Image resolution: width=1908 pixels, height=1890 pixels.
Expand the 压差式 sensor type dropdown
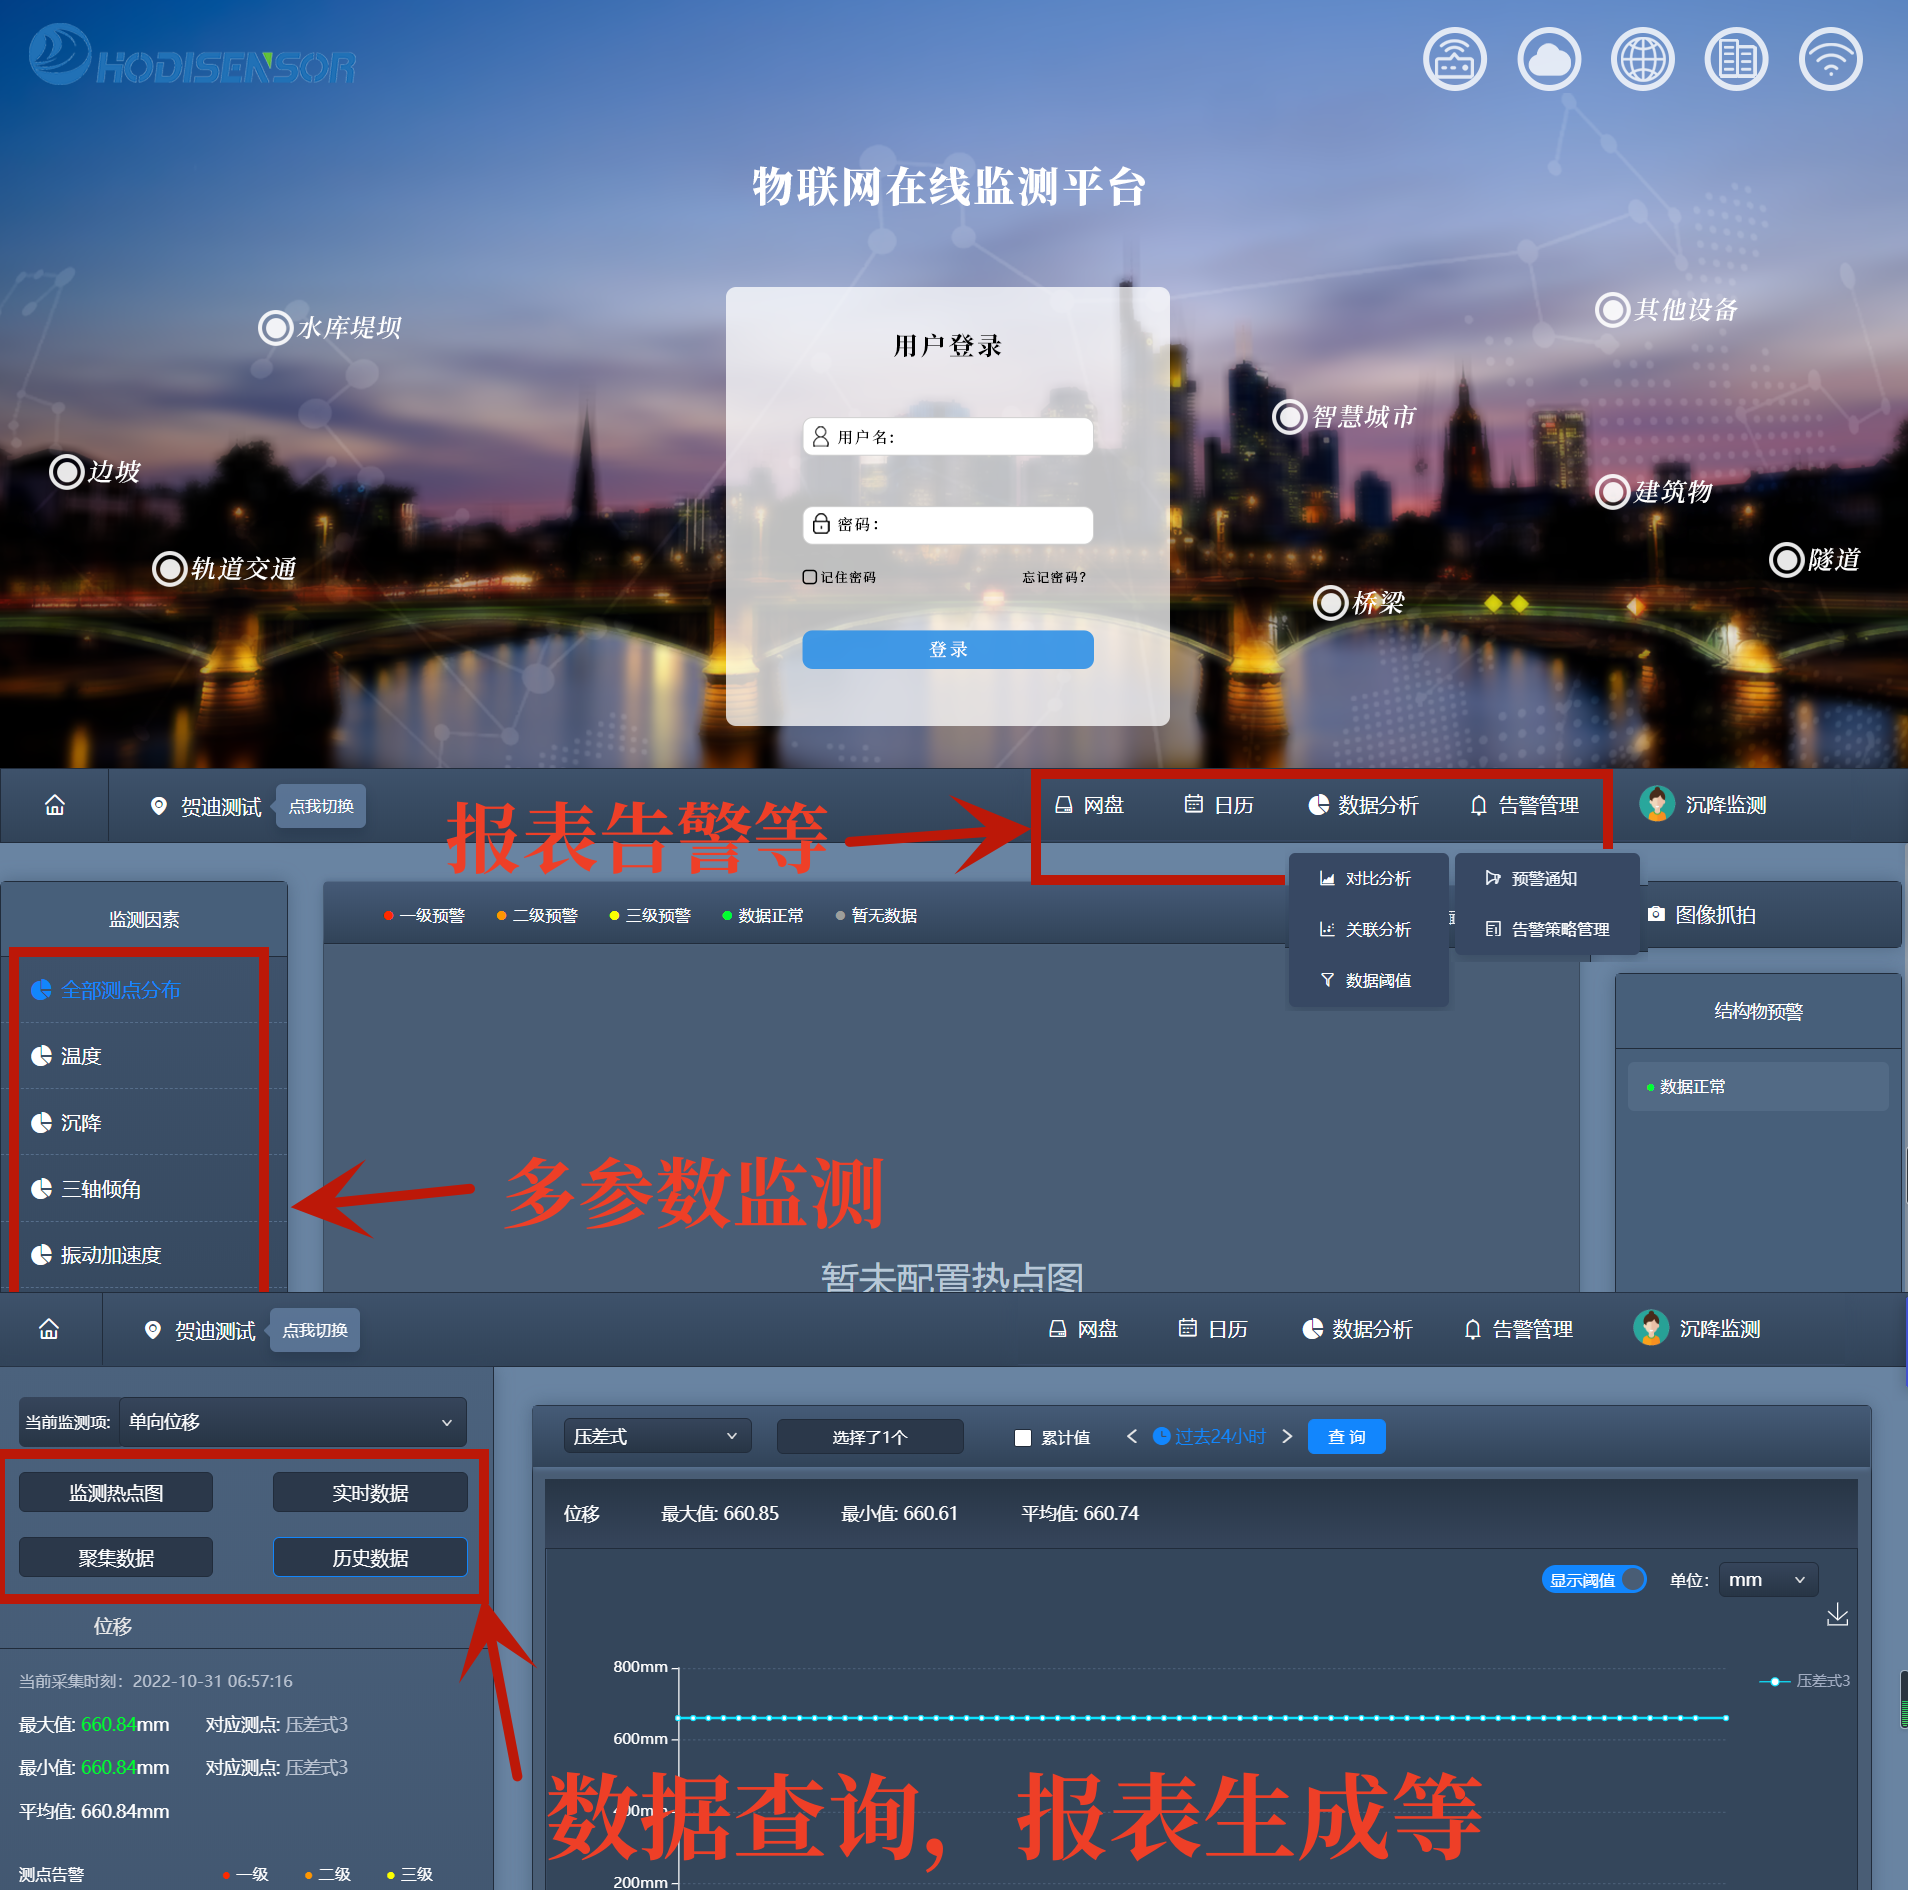[656, 1436]
